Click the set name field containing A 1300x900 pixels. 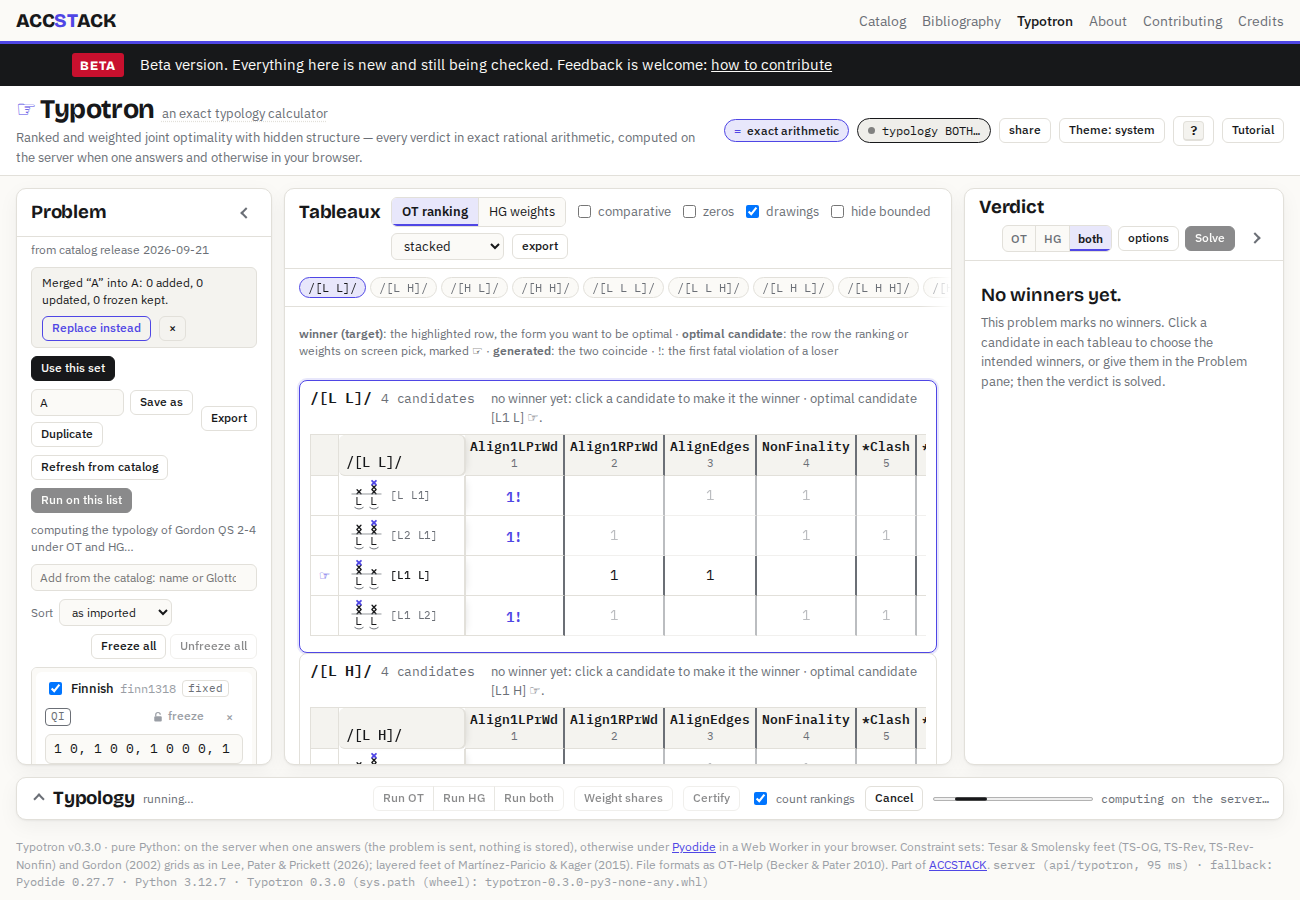(77, 402)
